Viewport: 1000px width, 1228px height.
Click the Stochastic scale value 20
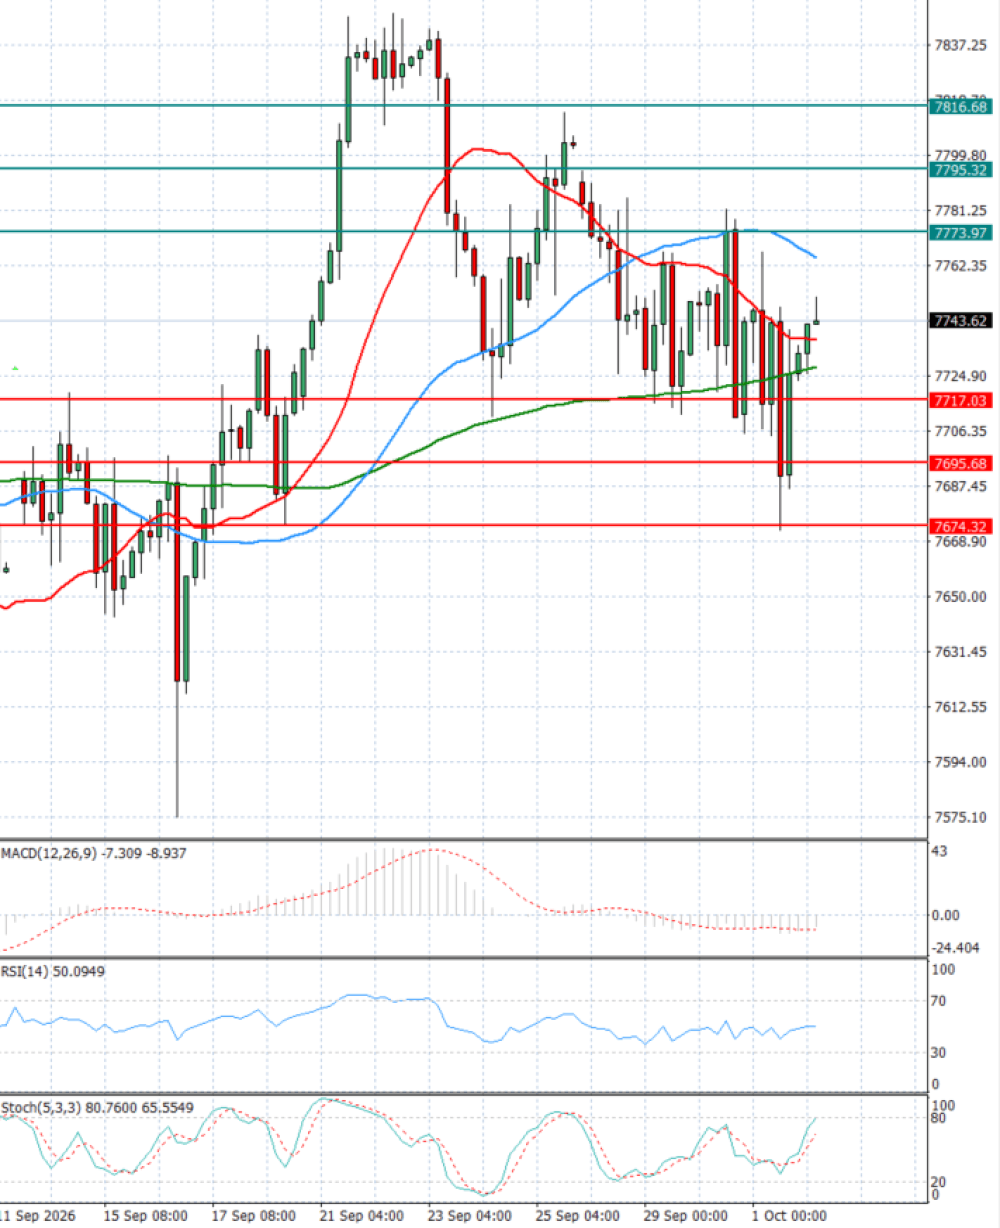[940, 1181]
